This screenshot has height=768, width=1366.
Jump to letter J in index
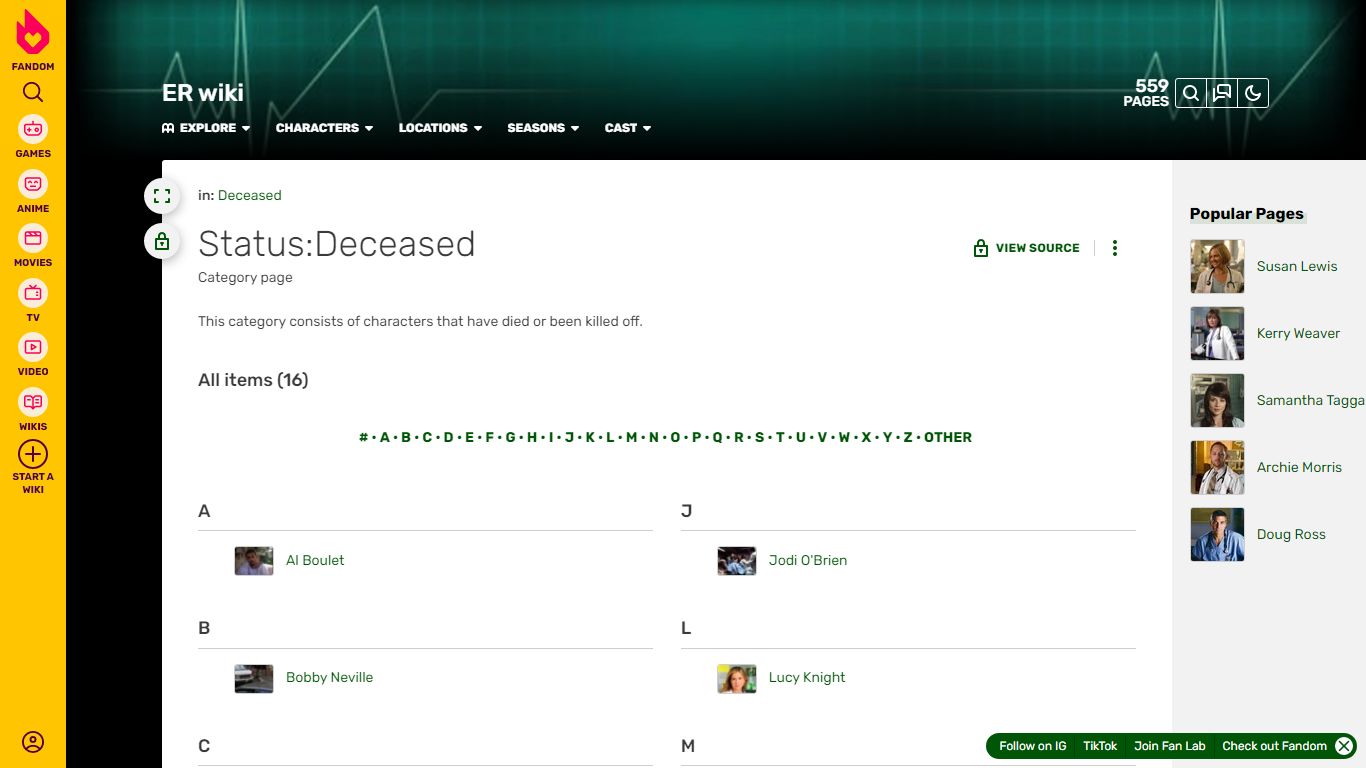tap(569, 437)
